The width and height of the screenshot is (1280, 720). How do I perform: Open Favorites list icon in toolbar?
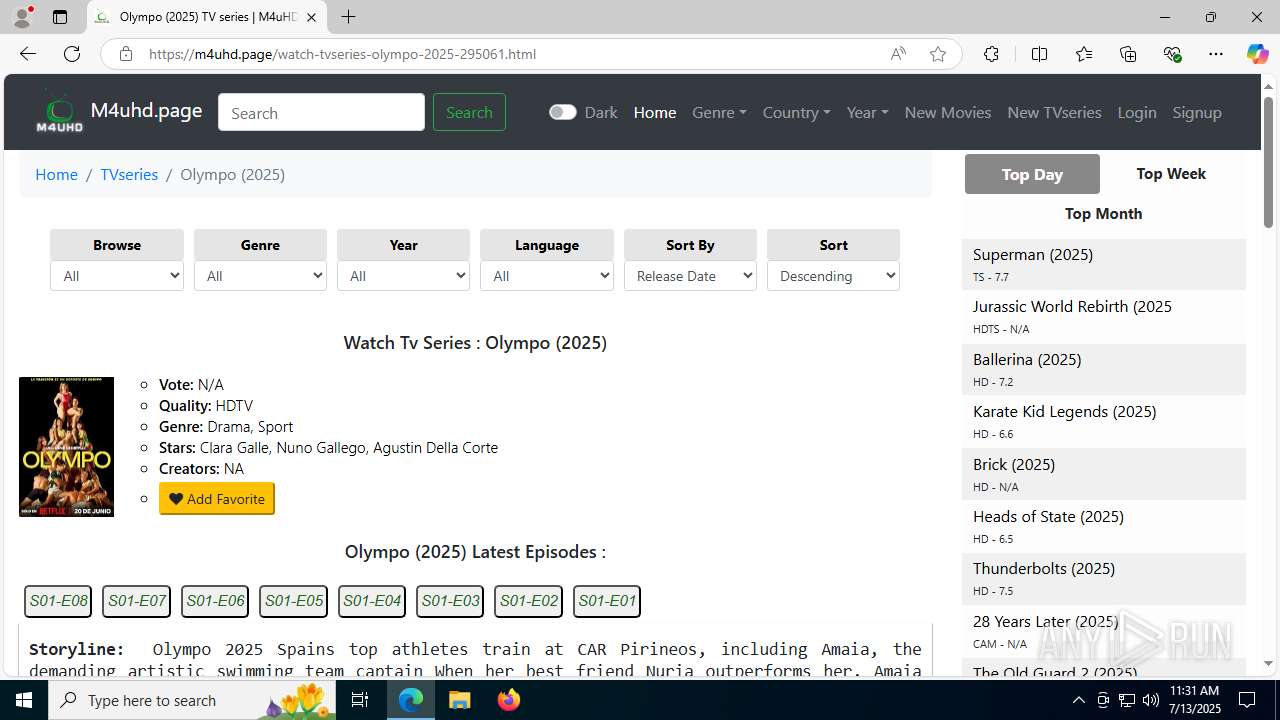coord(1084,54)
